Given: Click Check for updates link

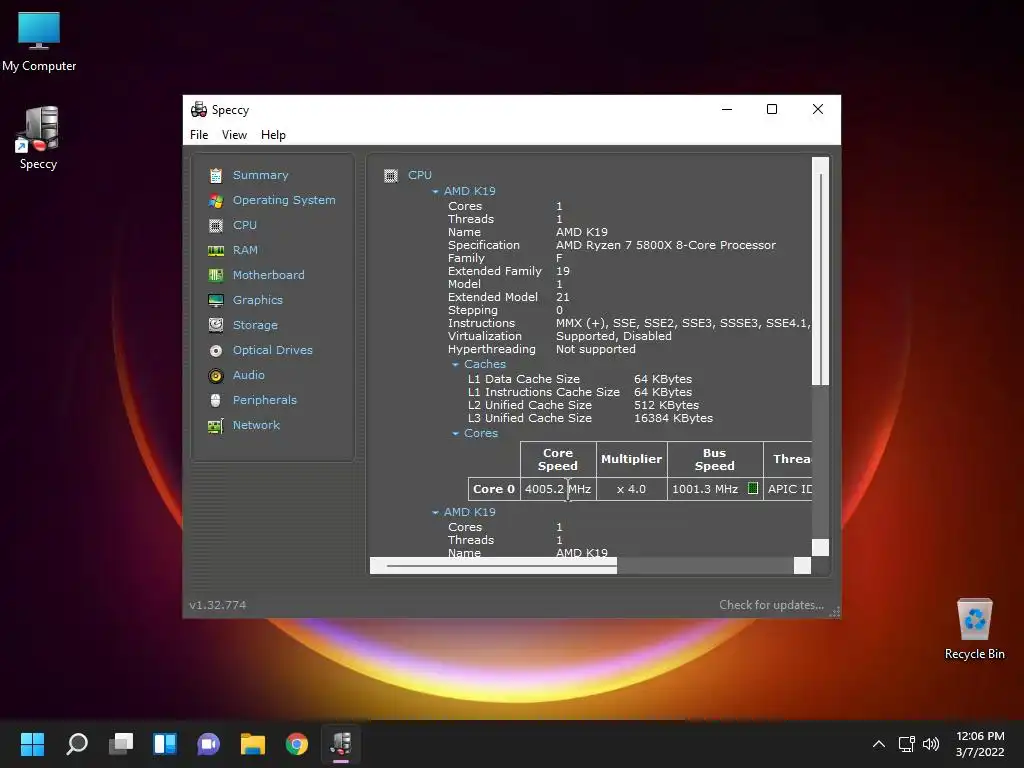Looking at the screenshot, I should [771, 605].
